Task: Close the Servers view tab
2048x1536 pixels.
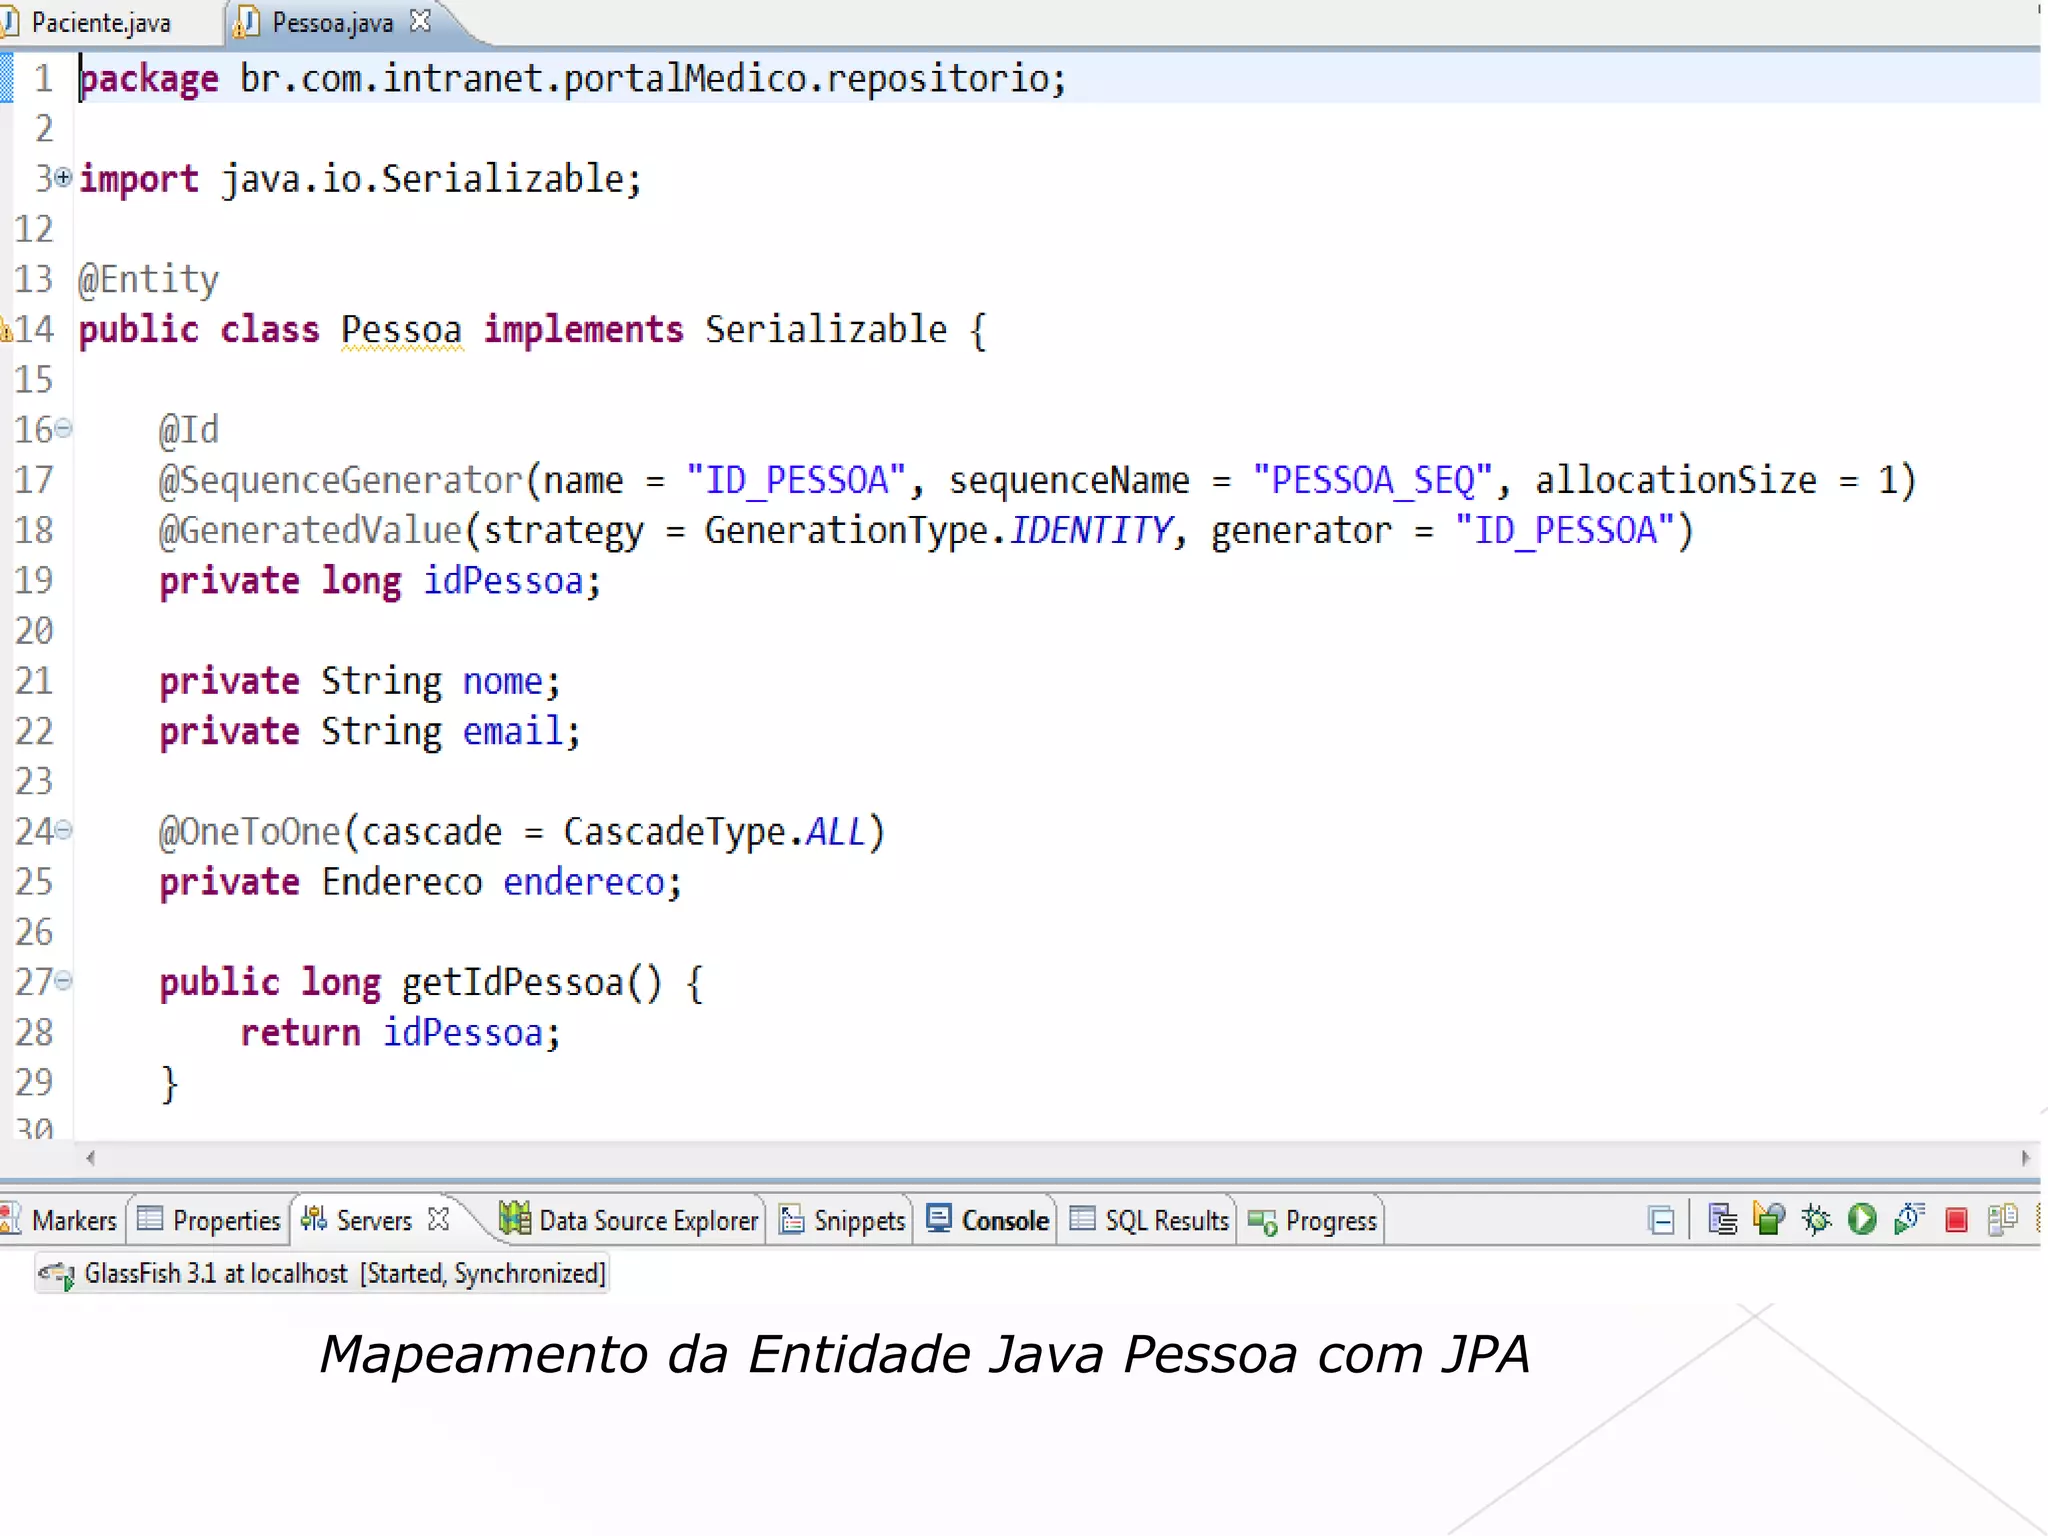Action: [438, 1219]
